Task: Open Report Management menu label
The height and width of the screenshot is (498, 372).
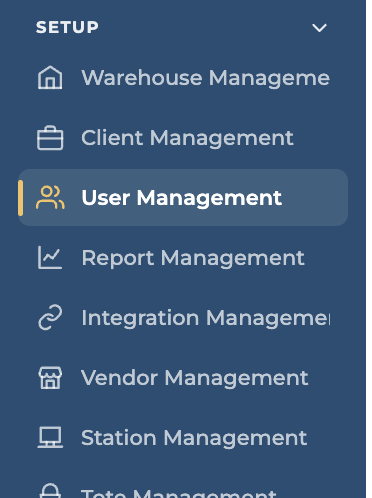Action: [x=193, y=258]
